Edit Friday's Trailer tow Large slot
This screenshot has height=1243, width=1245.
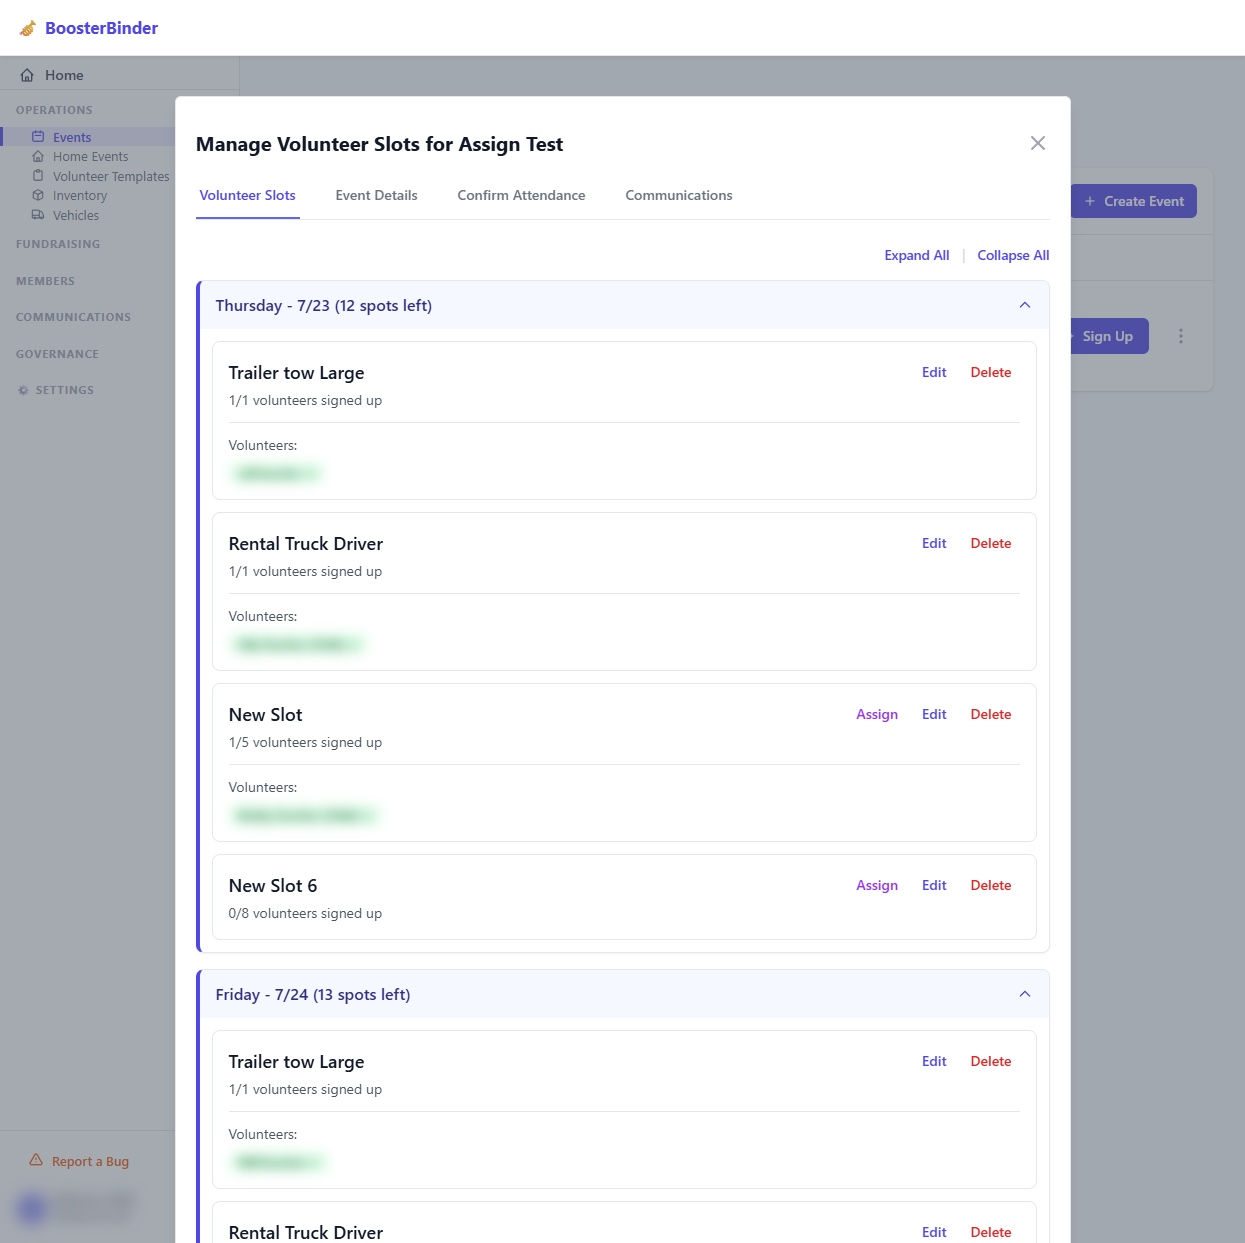(934, 1061)
